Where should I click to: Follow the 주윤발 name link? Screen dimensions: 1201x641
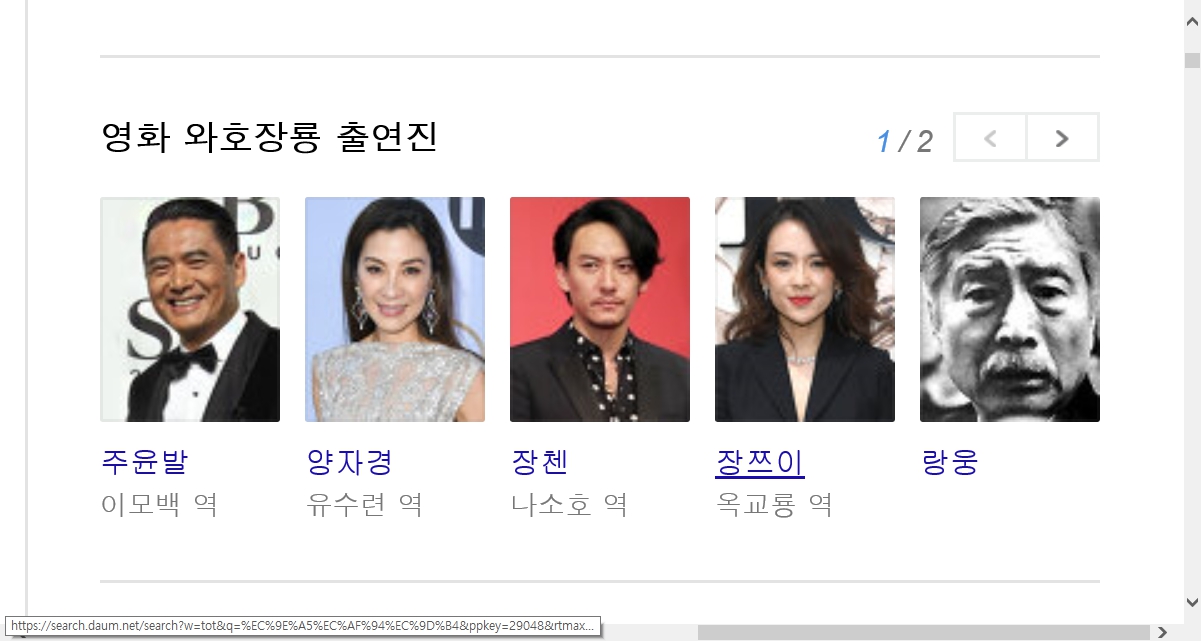tap(144, 462)
